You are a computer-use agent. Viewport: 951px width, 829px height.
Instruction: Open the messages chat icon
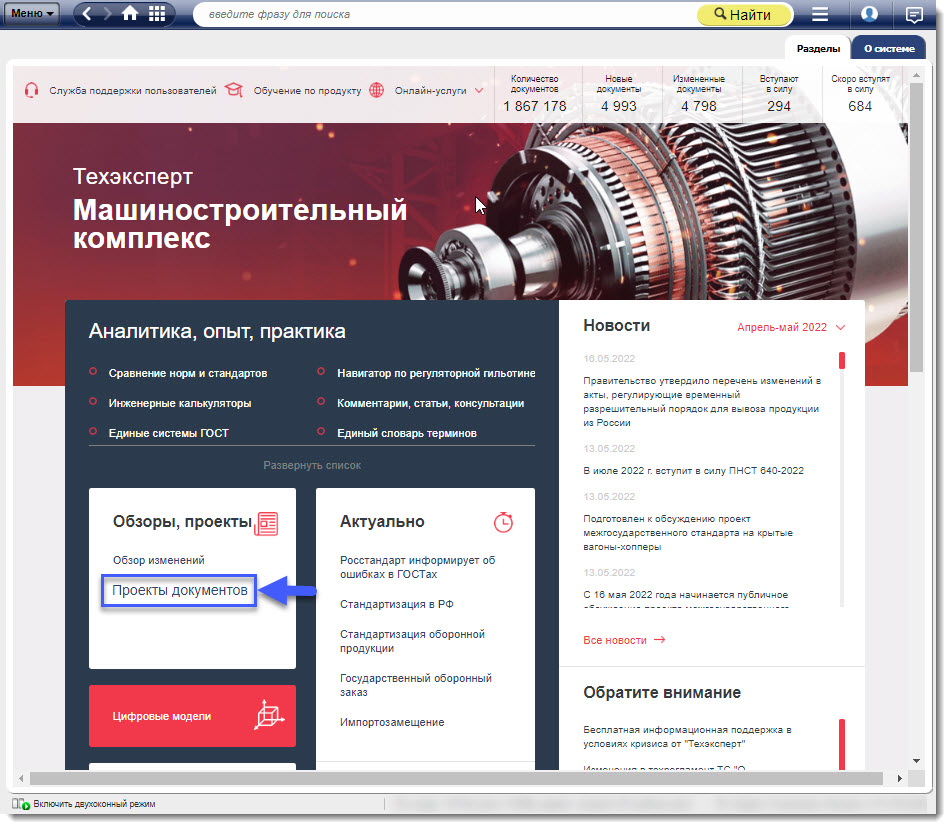(913, 15)
